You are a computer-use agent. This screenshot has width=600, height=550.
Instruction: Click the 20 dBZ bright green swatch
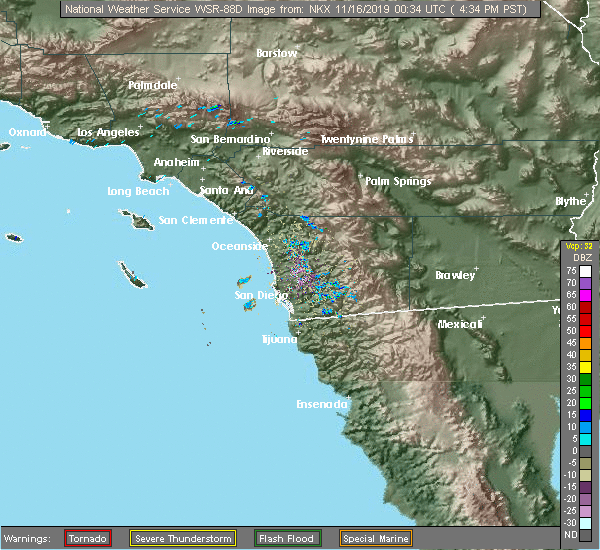tap(585, 403)
